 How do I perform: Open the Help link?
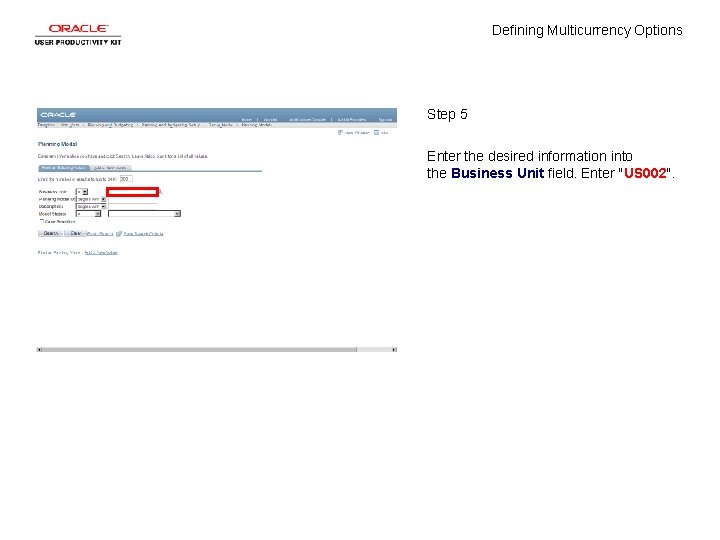click(385, 133)
